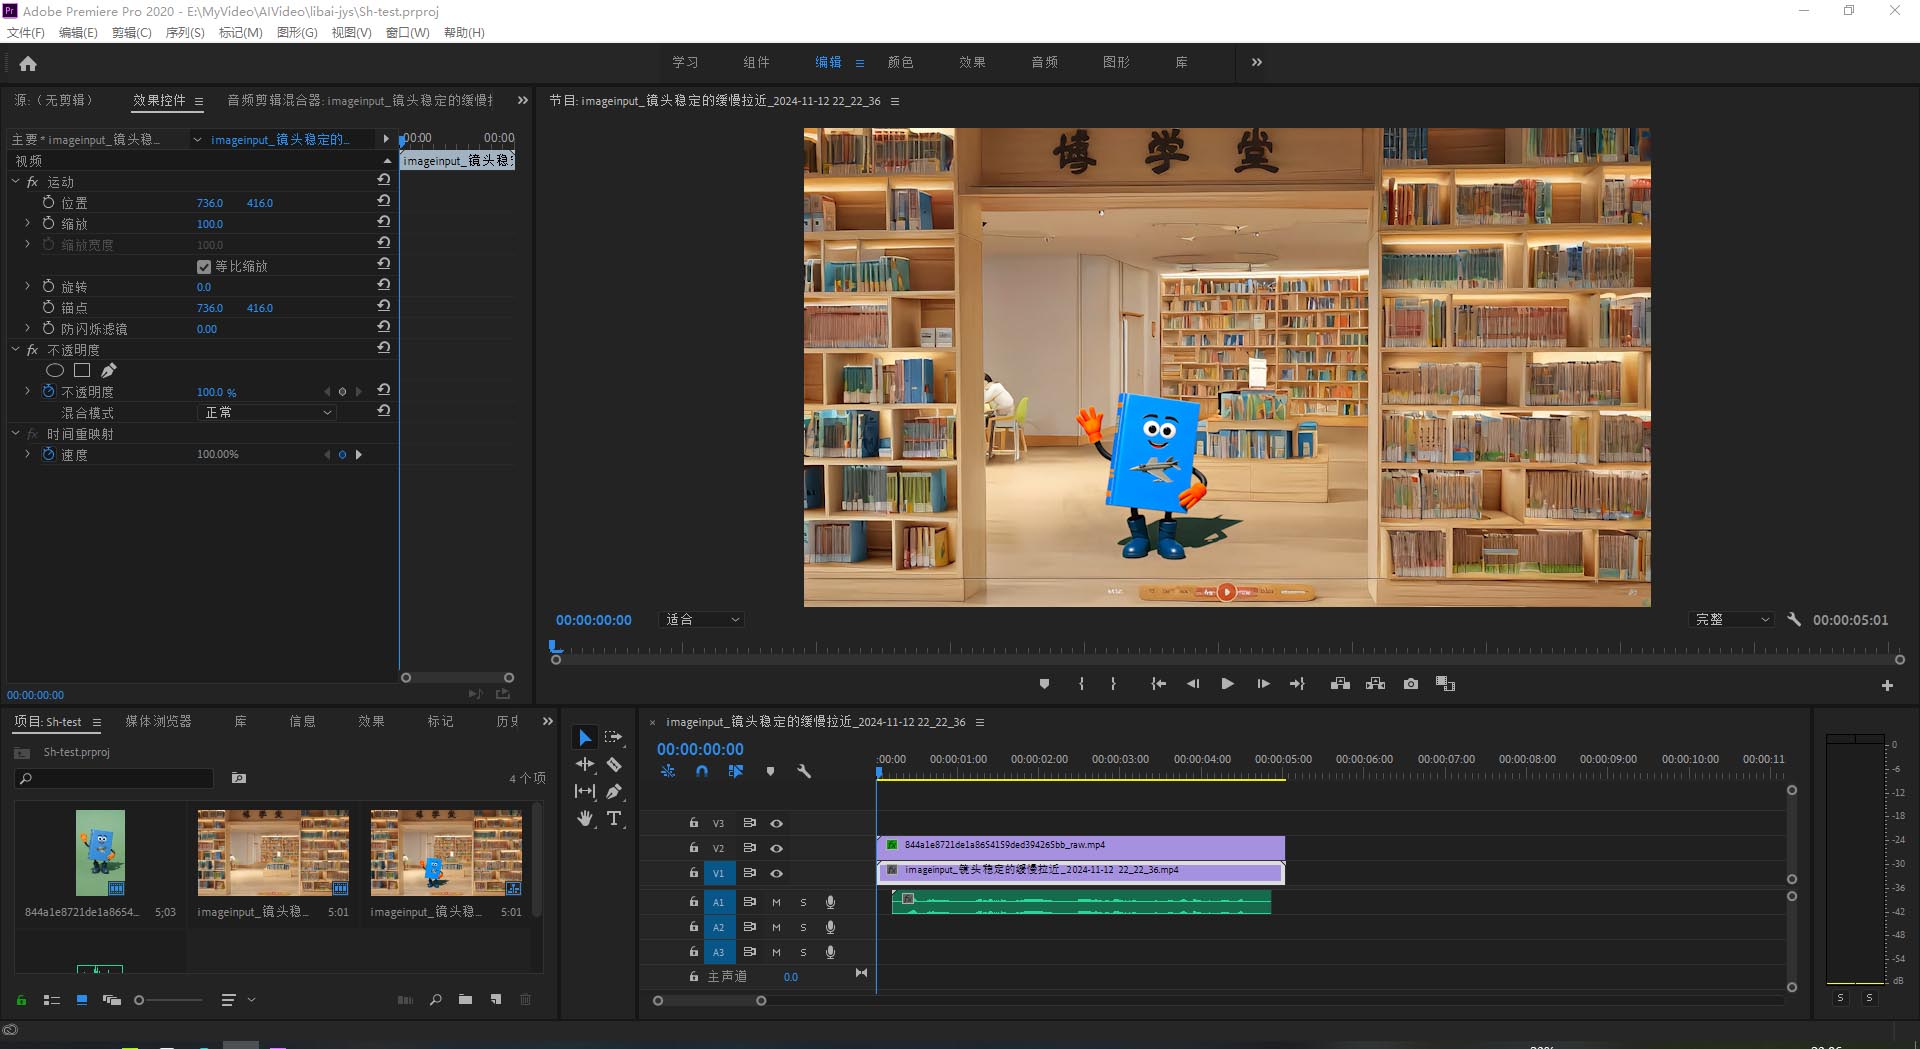Open Comparison View button
Image resolution: width=1920 pixels, height=1049 pixels.
1445,684
